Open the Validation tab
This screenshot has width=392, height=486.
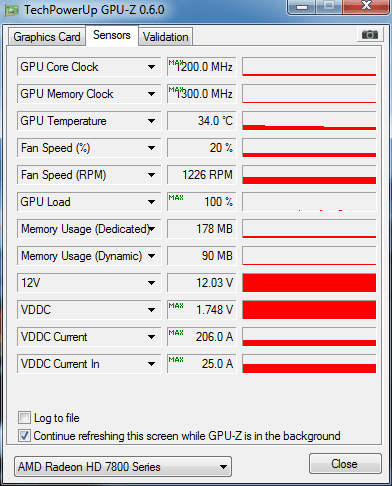point(166,37)
